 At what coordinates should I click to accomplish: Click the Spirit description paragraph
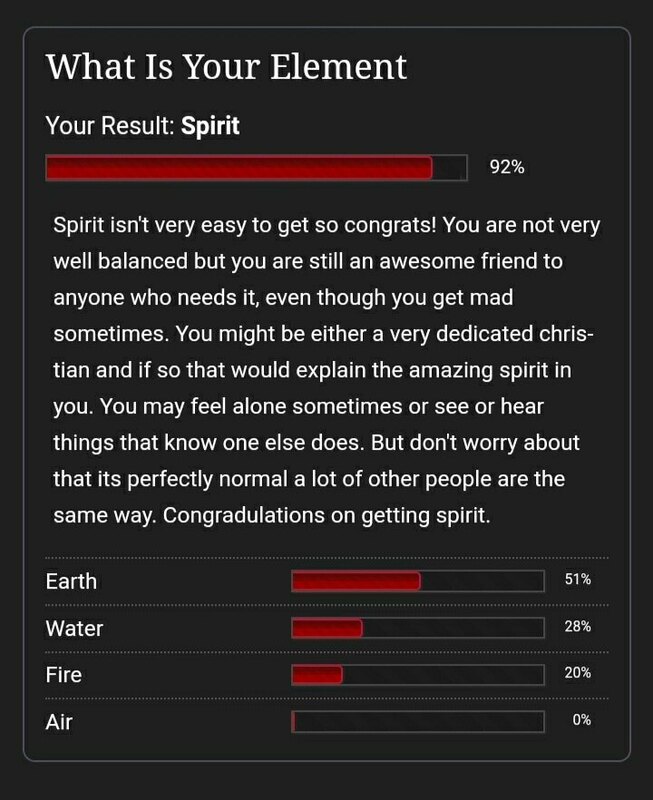pyautogui.click(x=326, y=370)
